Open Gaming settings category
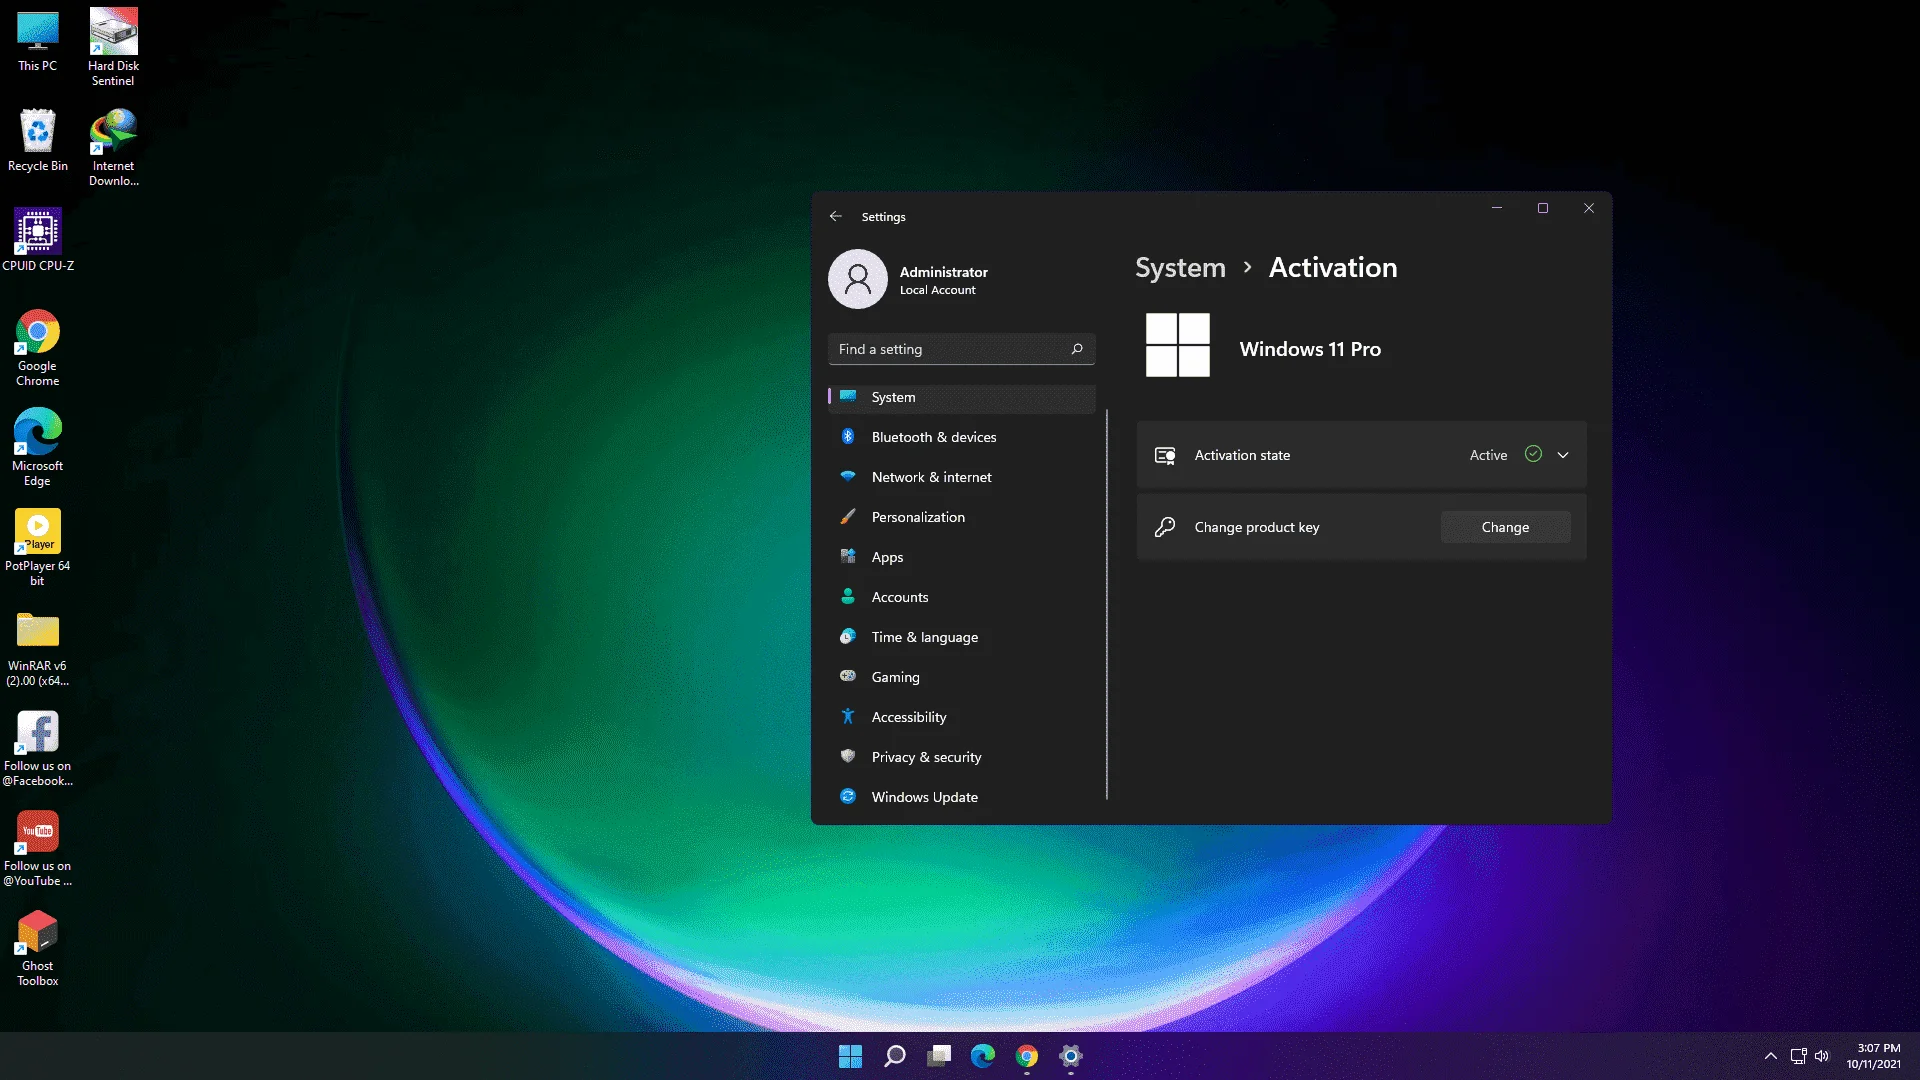Viewport: 1920px width, 1080px height. tap(962, 677)
